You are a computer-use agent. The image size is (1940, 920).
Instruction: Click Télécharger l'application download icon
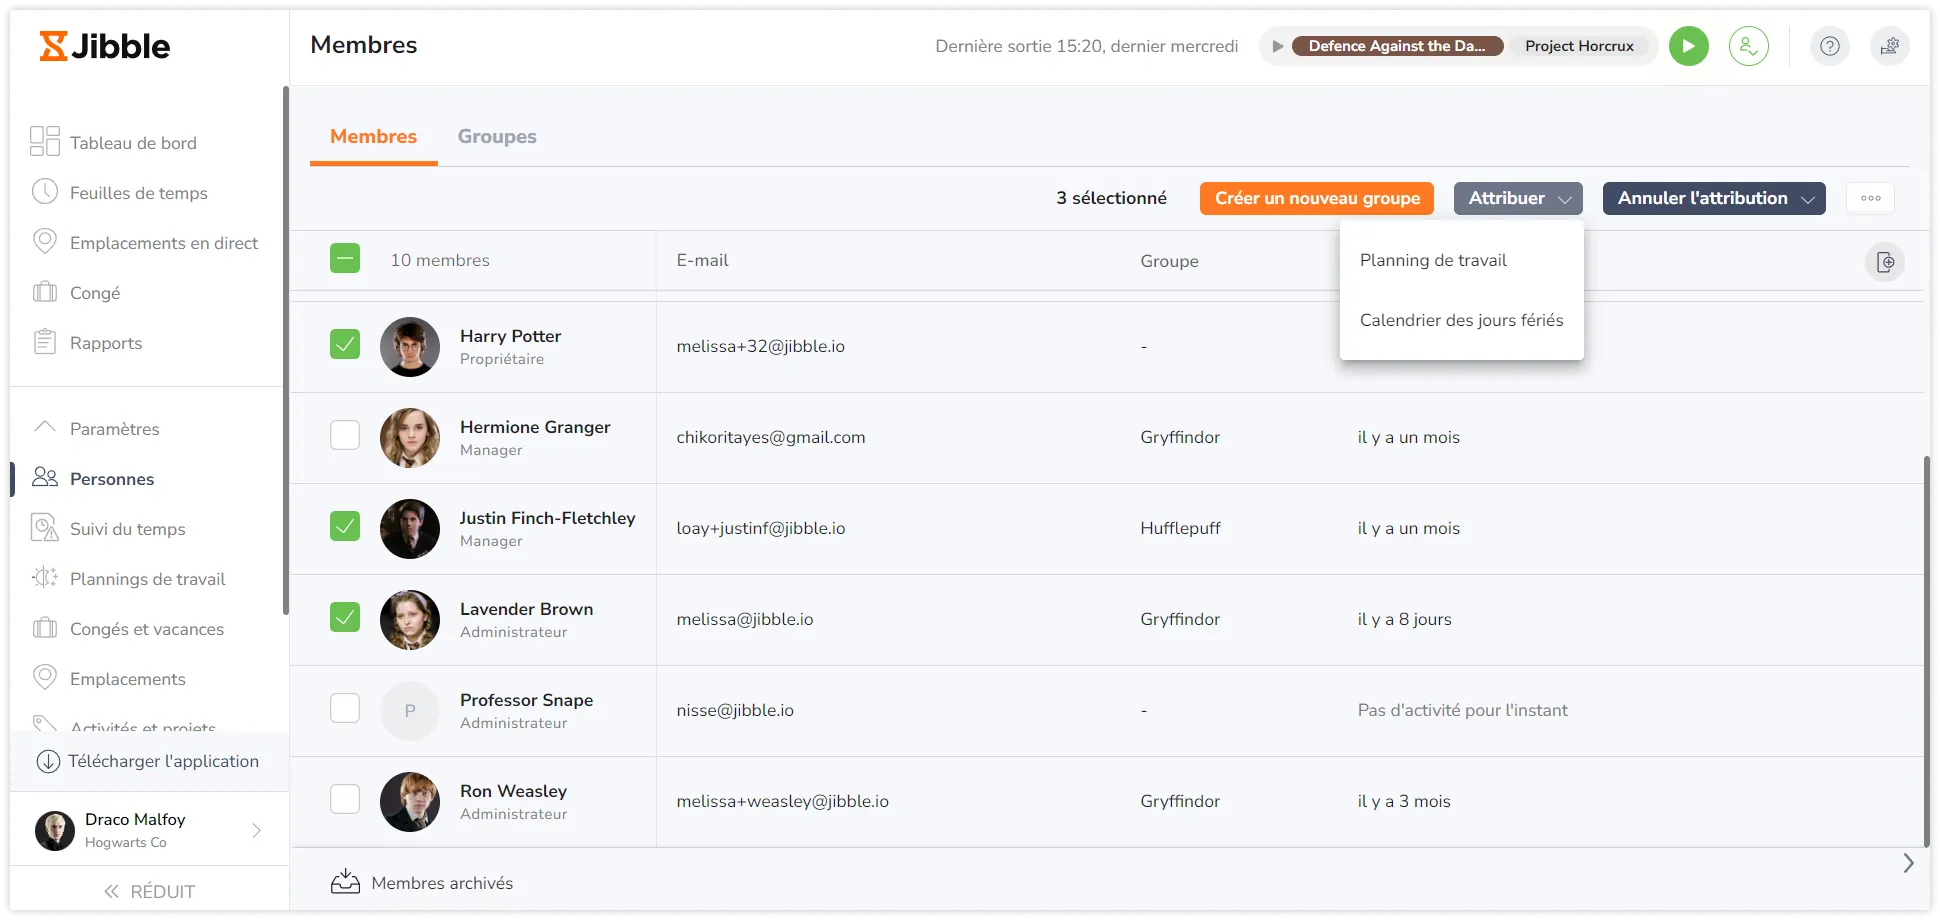(x=48, y=761)
